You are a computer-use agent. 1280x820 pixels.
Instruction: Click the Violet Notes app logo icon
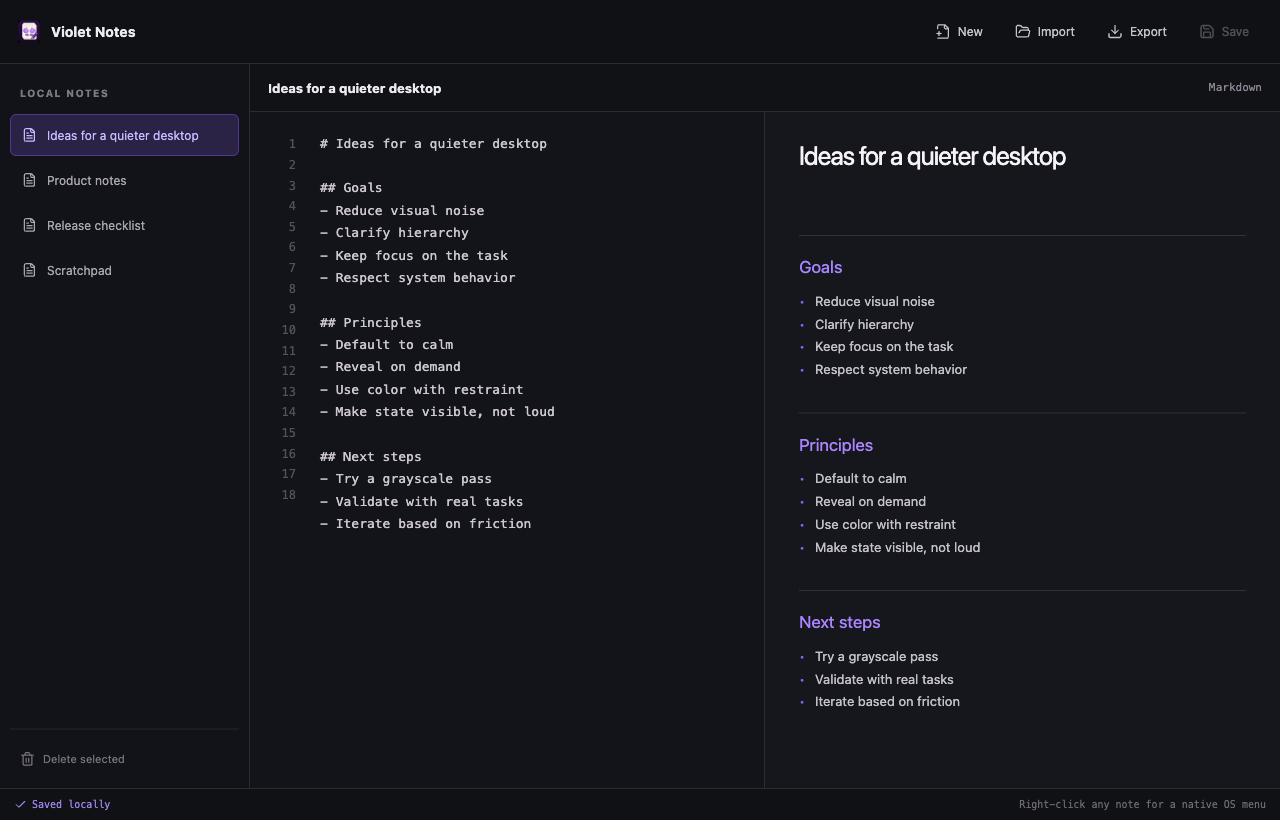pyautogui.click(x=29, y=32)
